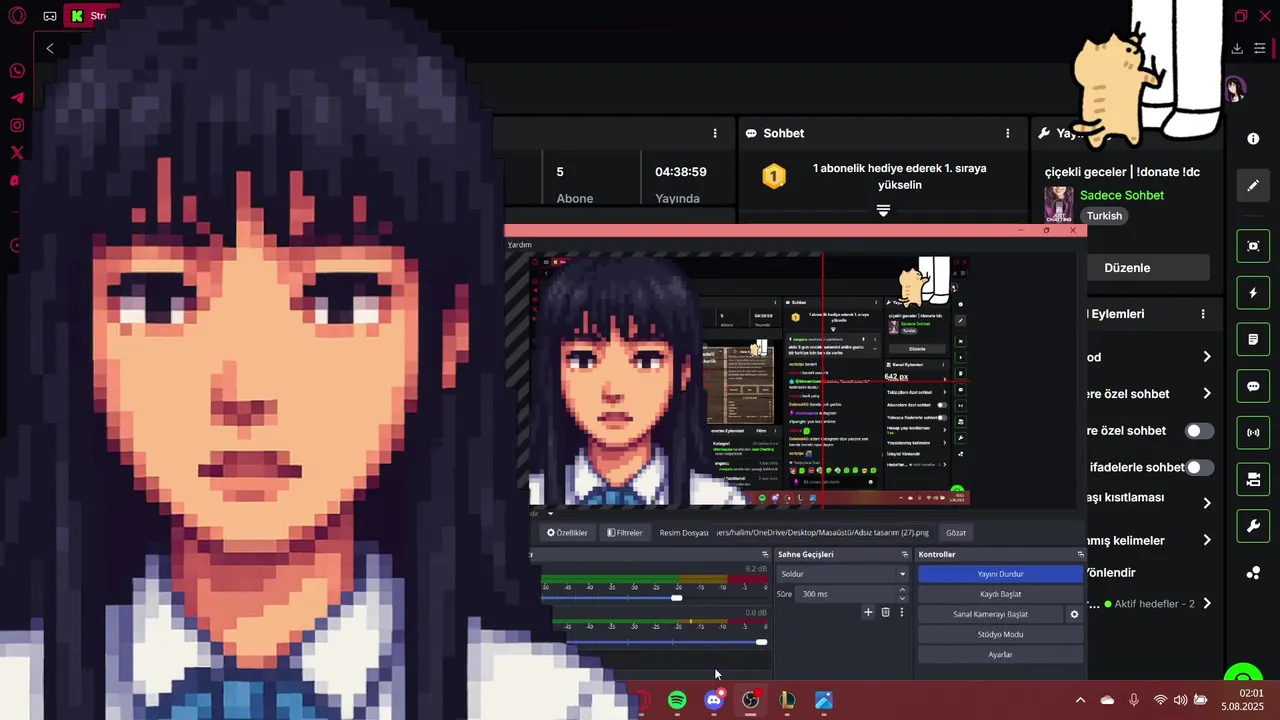
Task: Toggle the first 'özel sohbet' switch
Action: click(1199, 431)
